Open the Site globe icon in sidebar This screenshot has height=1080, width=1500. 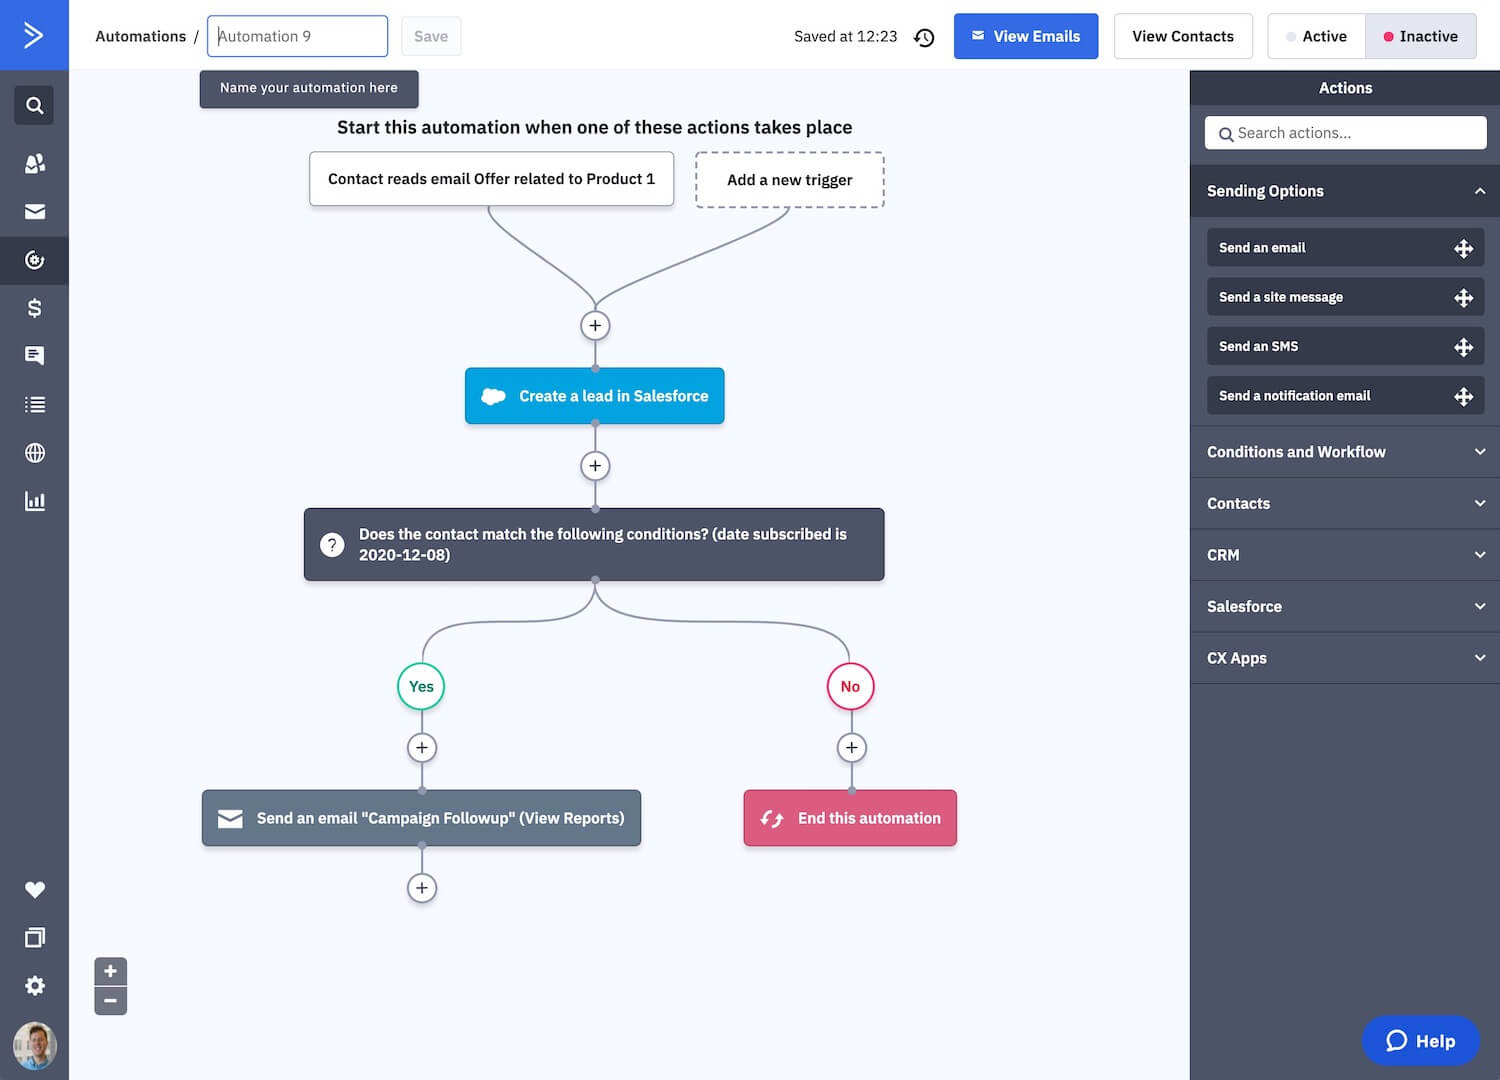34,453
